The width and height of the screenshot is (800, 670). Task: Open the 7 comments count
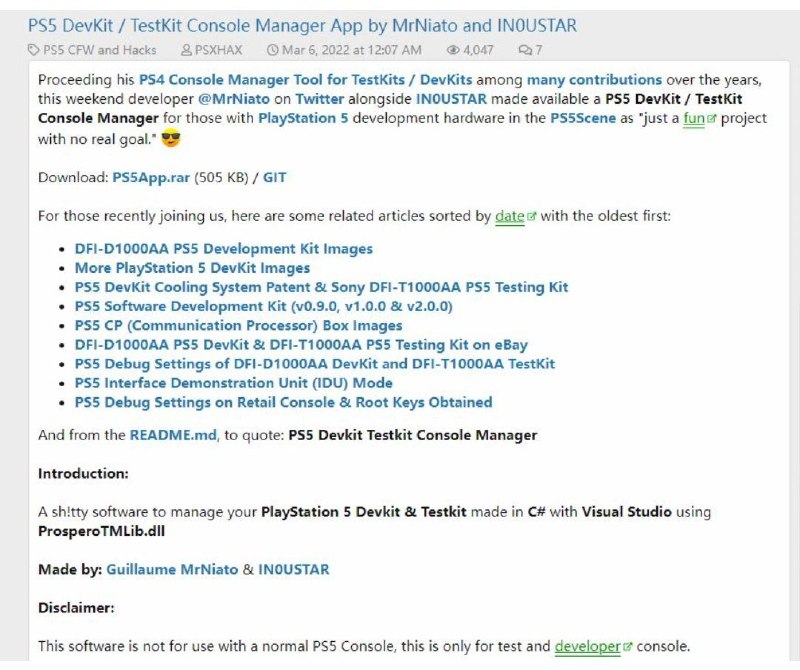click(539, 50)
